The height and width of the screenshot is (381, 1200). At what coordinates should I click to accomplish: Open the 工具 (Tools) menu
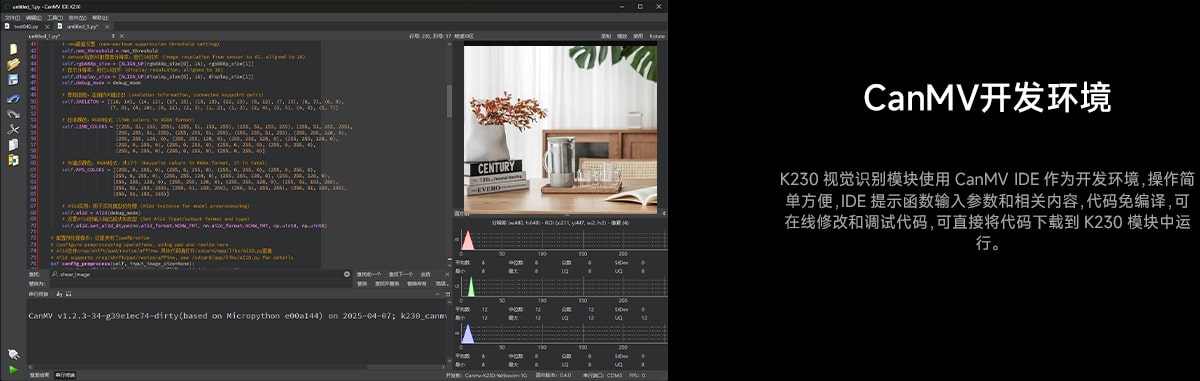pyautogui.click(x=55, y=17)
